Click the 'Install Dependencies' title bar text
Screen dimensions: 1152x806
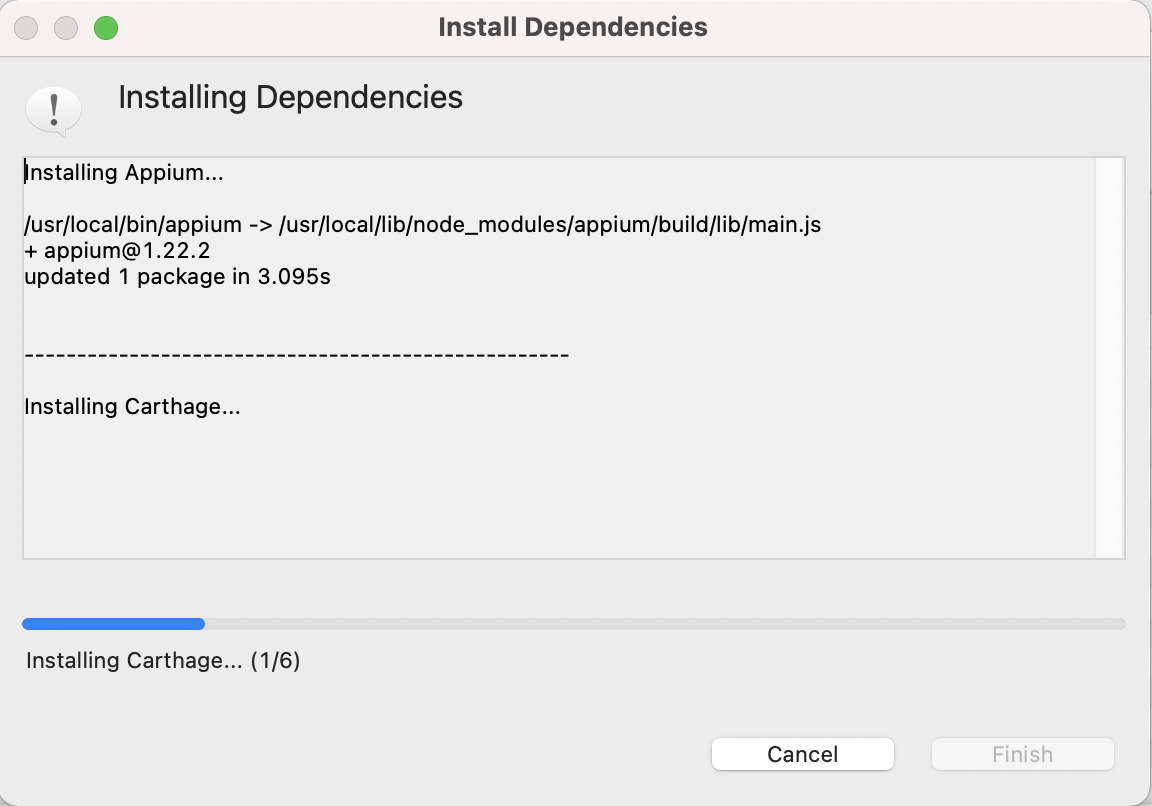coord(572,27)
